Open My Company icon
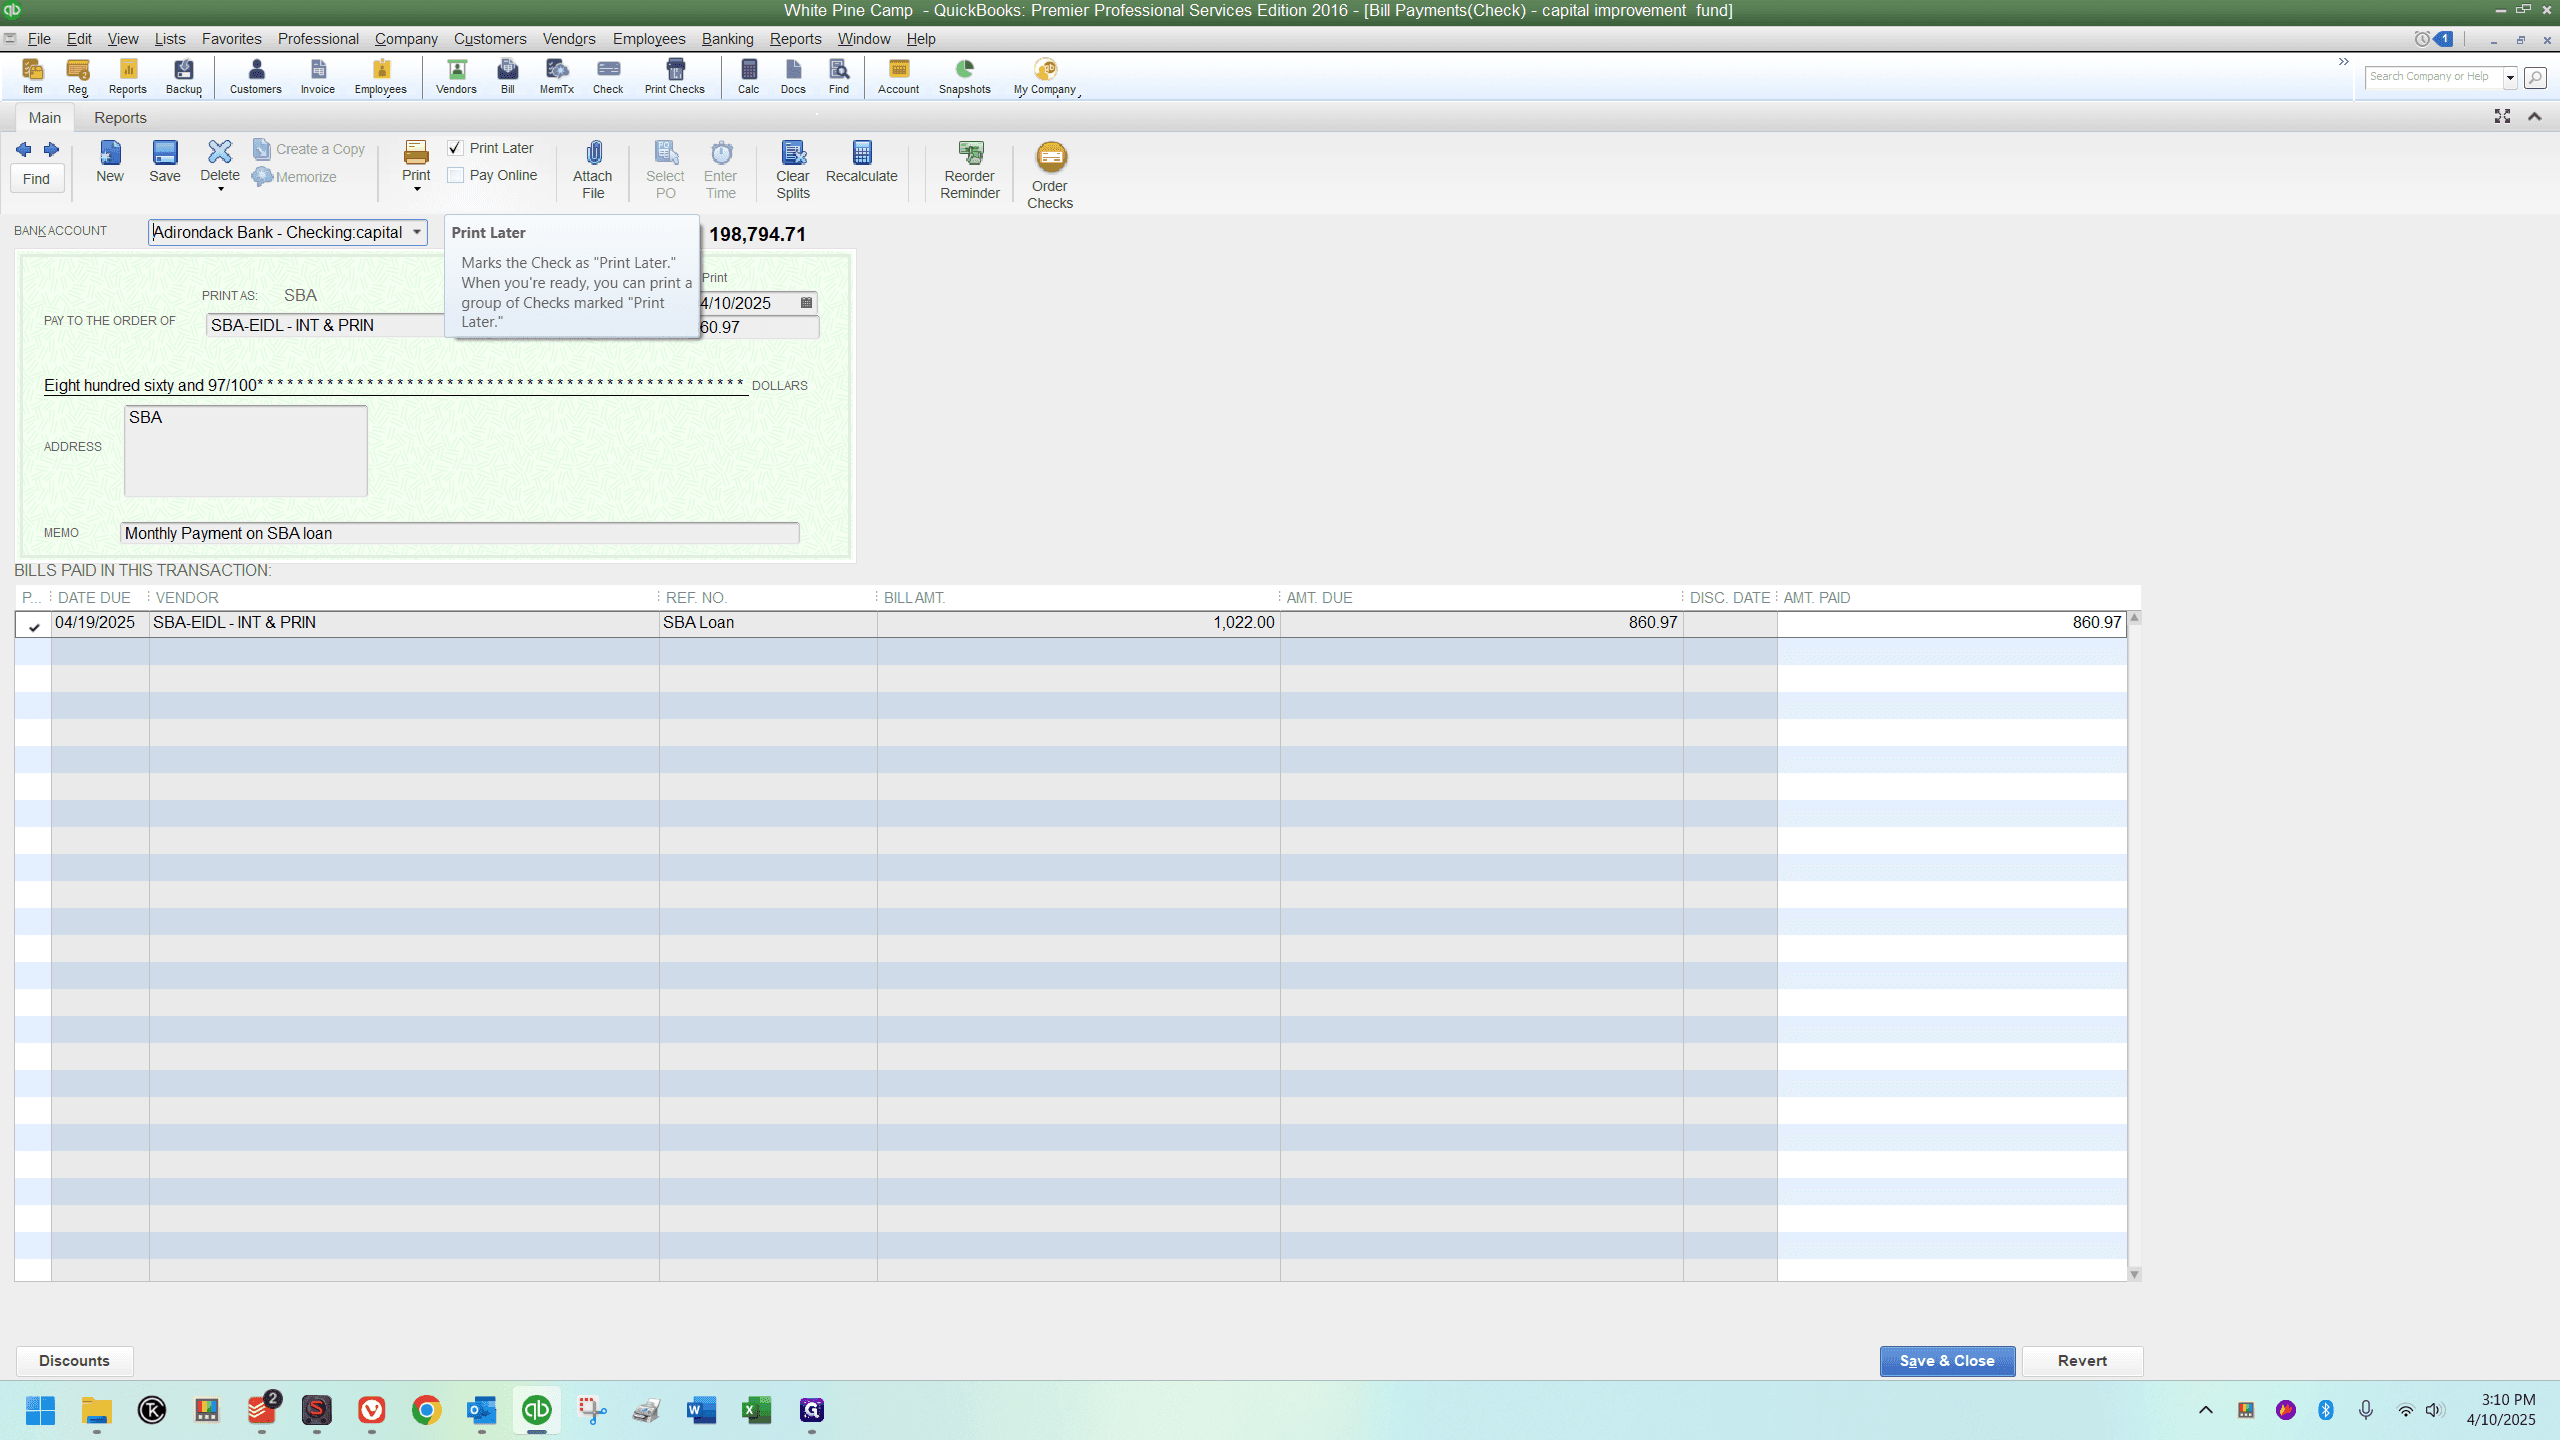2560x1440 pixels. pos(1045,76)
